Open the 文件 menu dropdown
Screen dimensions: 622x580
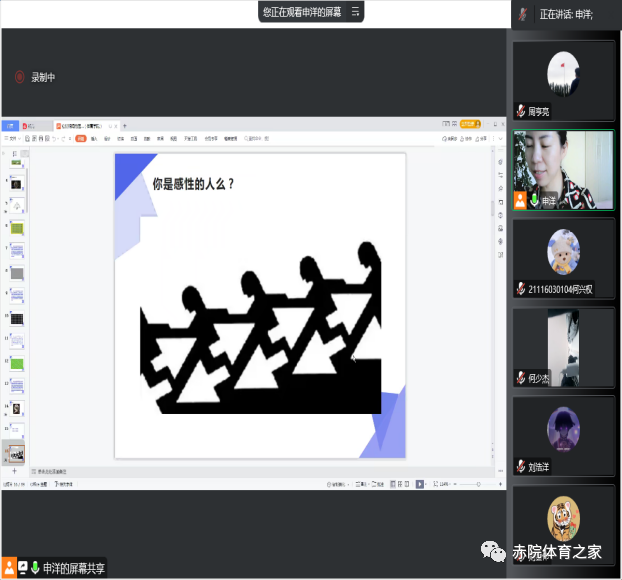pyautogui.click(x=12, y=138)
